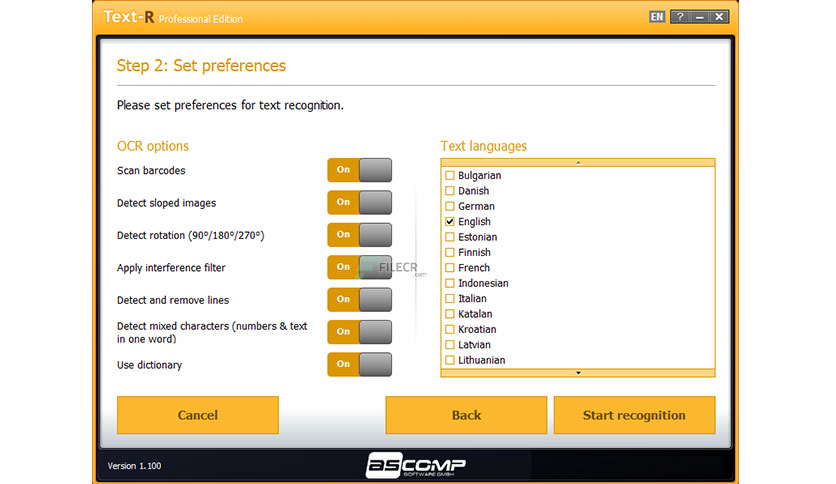The image size is (836, 484).
Task: Click the language list scroll-down arrow
Action: (578, 373)
